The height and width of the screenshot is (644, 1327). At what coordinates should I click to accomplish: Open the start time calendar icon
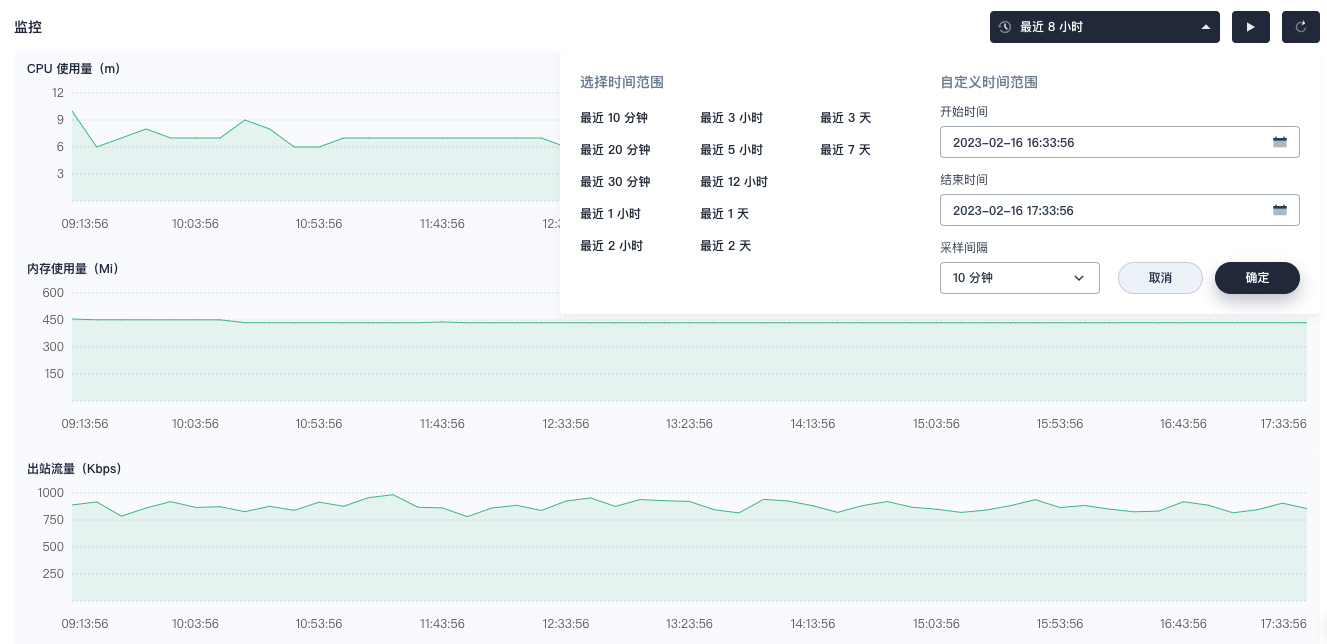click(x=1279, y=142)
